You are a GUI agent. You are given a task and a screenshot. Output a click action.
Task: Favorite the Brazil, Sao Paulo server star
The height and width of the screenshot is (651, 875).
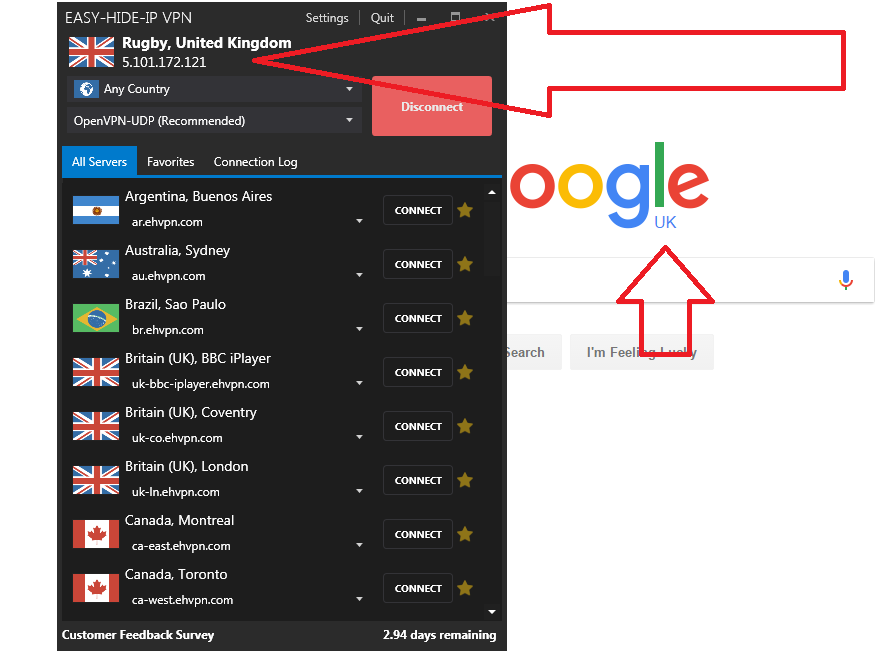(465, 319)
